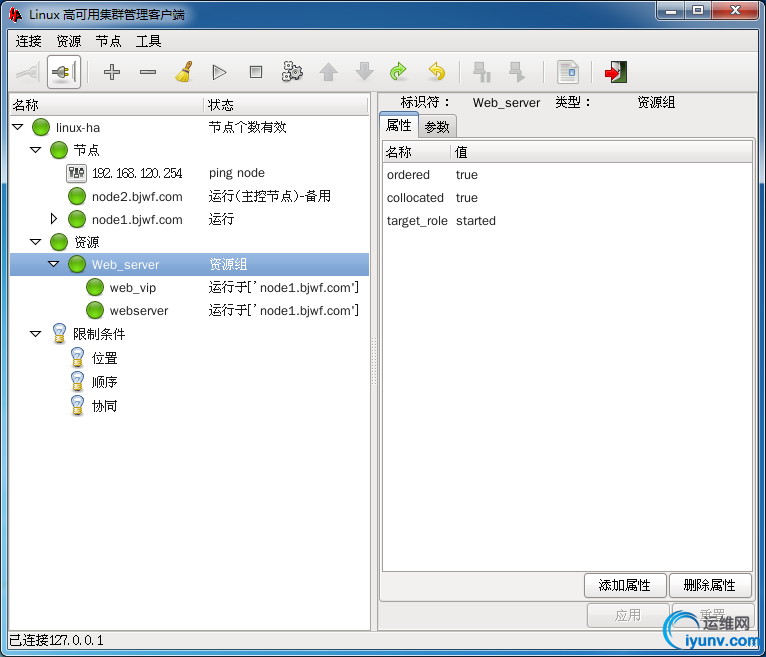Click the 名称 column header in tree
766x657 pixels.
[107, 105]
